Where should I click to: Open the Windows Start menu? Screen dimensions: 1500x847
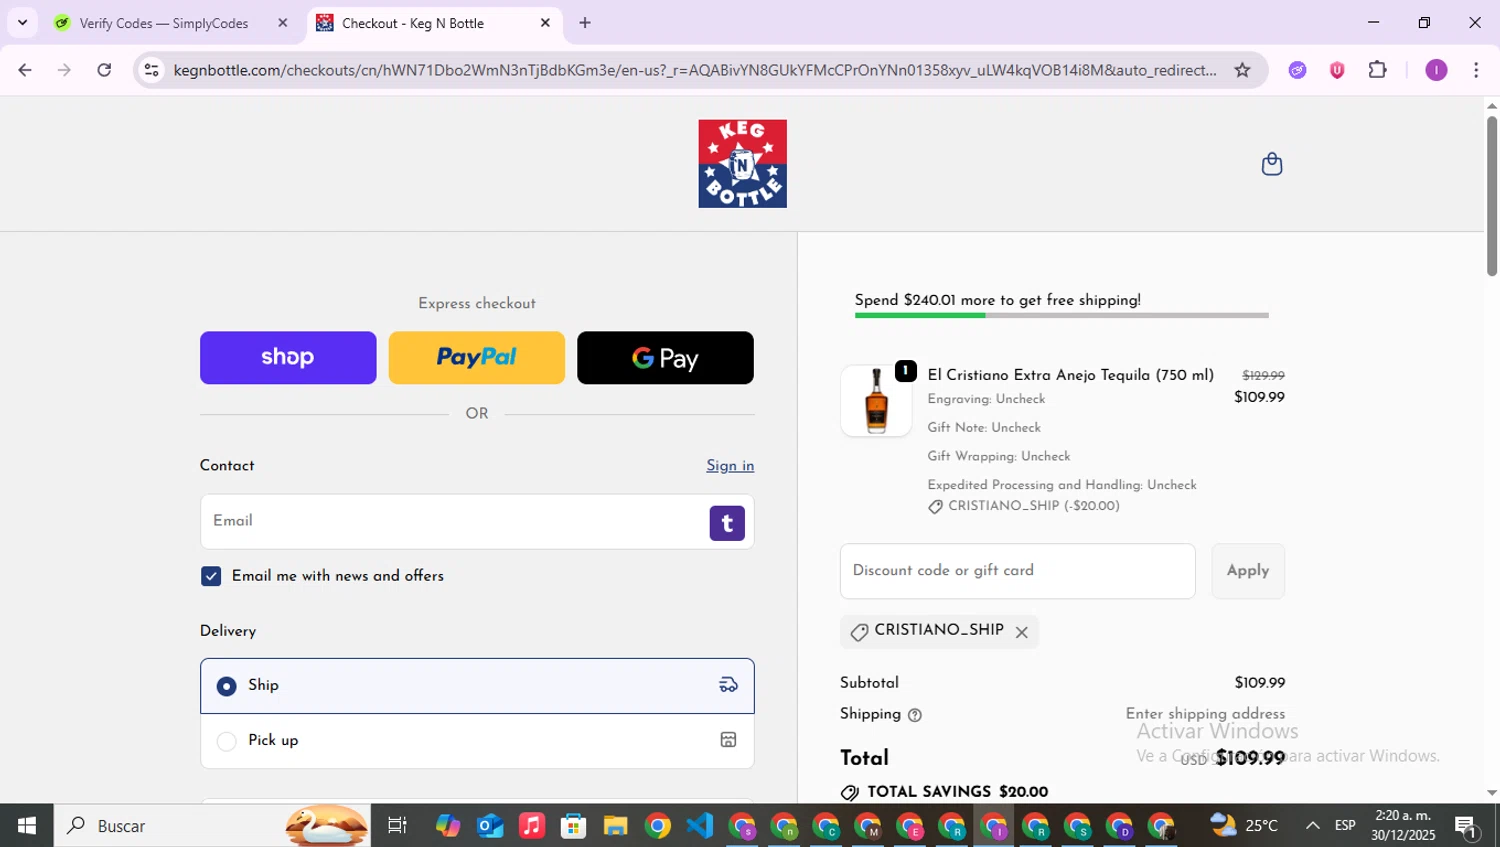pos(27,826)
